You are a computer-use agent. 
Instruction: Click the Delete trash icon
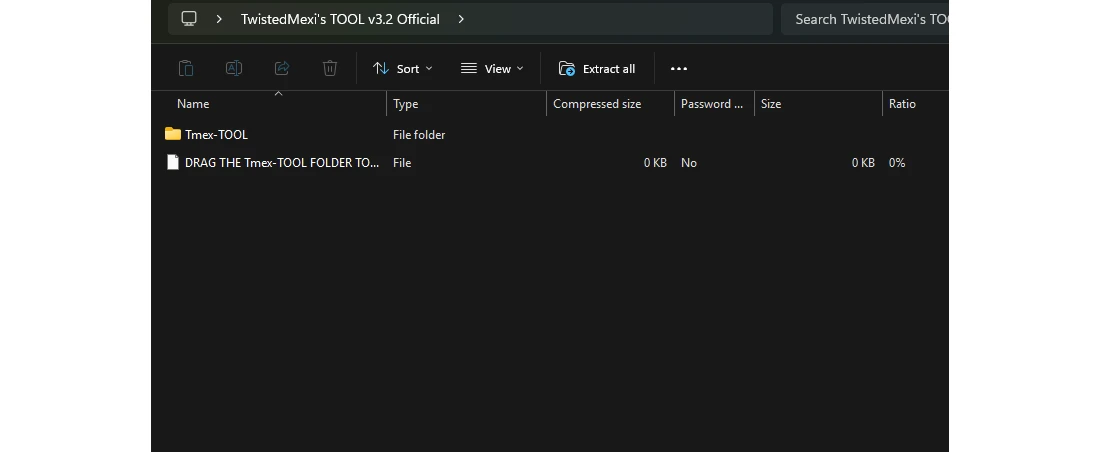coord(330,68)
